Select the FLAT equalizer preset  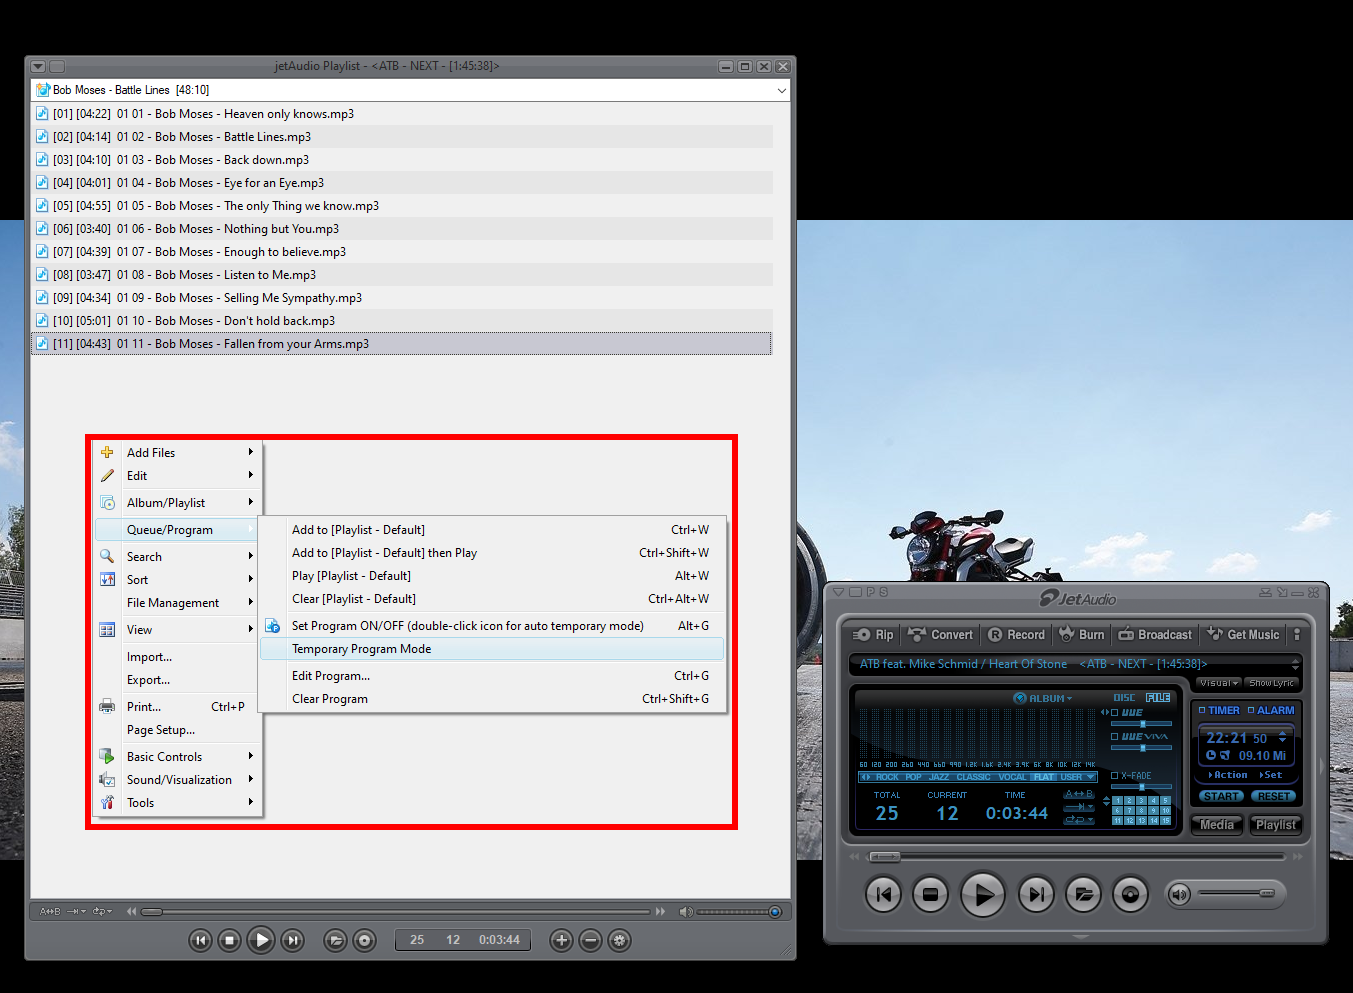pos(1044,777)
